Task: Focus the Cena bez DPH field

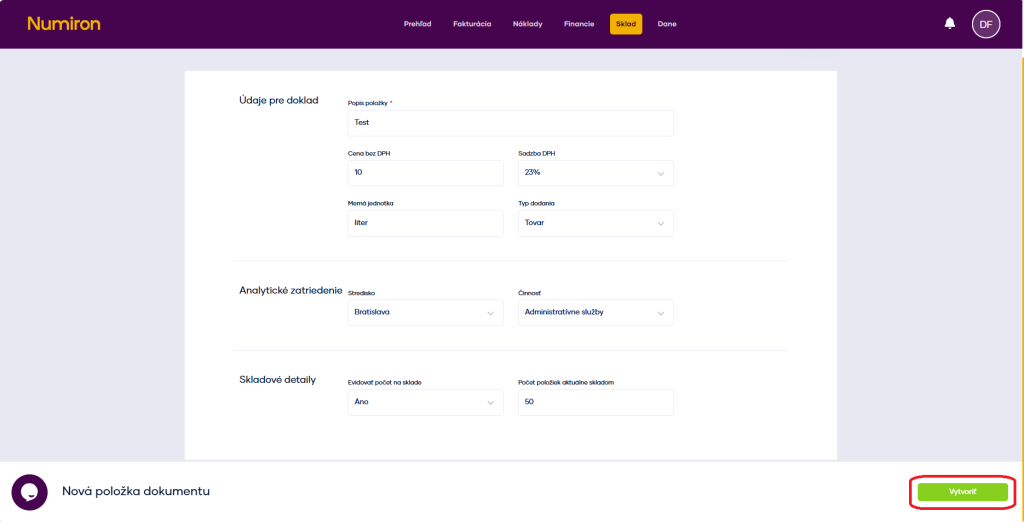Action: pos(425,173)
